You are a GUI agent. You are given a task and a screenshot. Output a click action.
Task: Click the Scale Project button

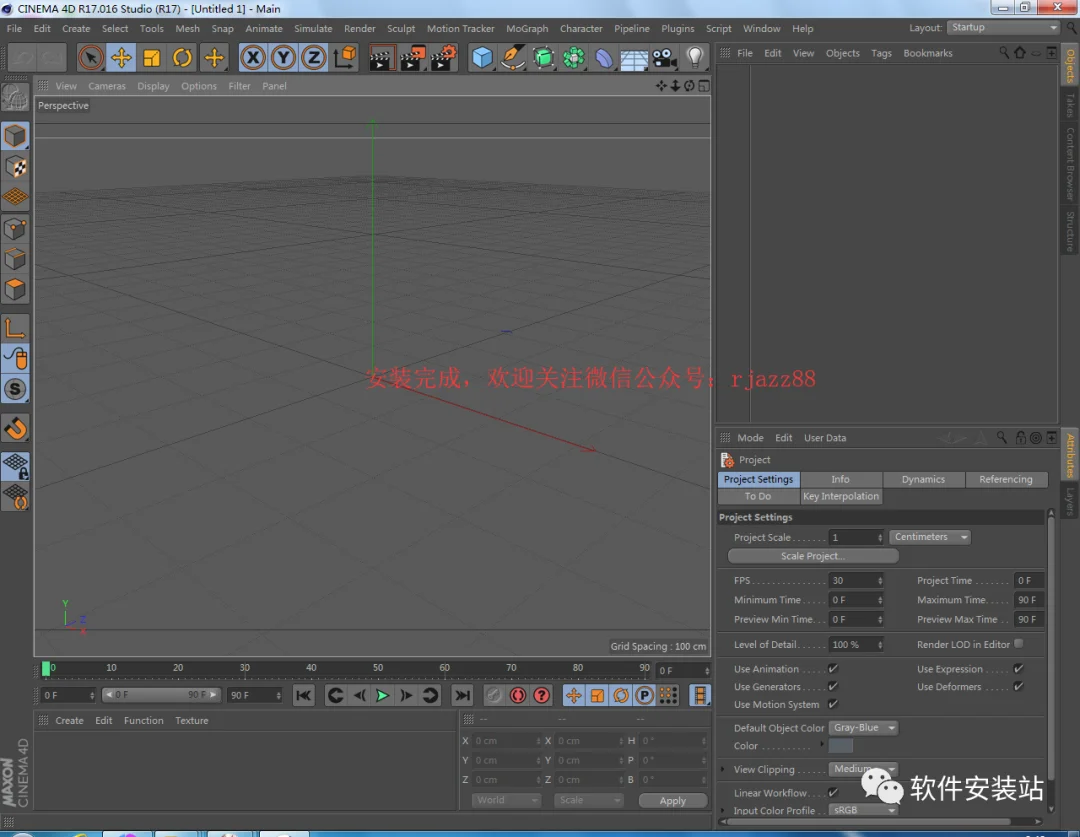point(813,556)
